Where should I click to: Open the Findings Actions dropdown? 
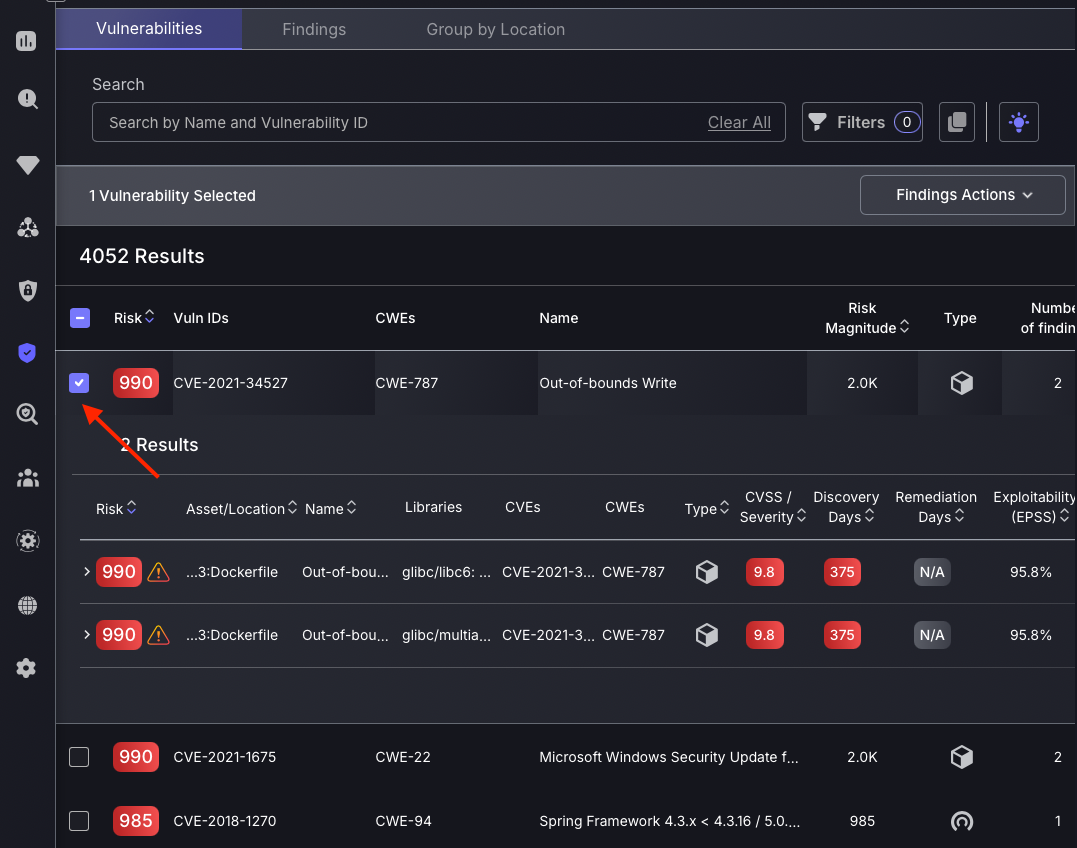[962, 195]
